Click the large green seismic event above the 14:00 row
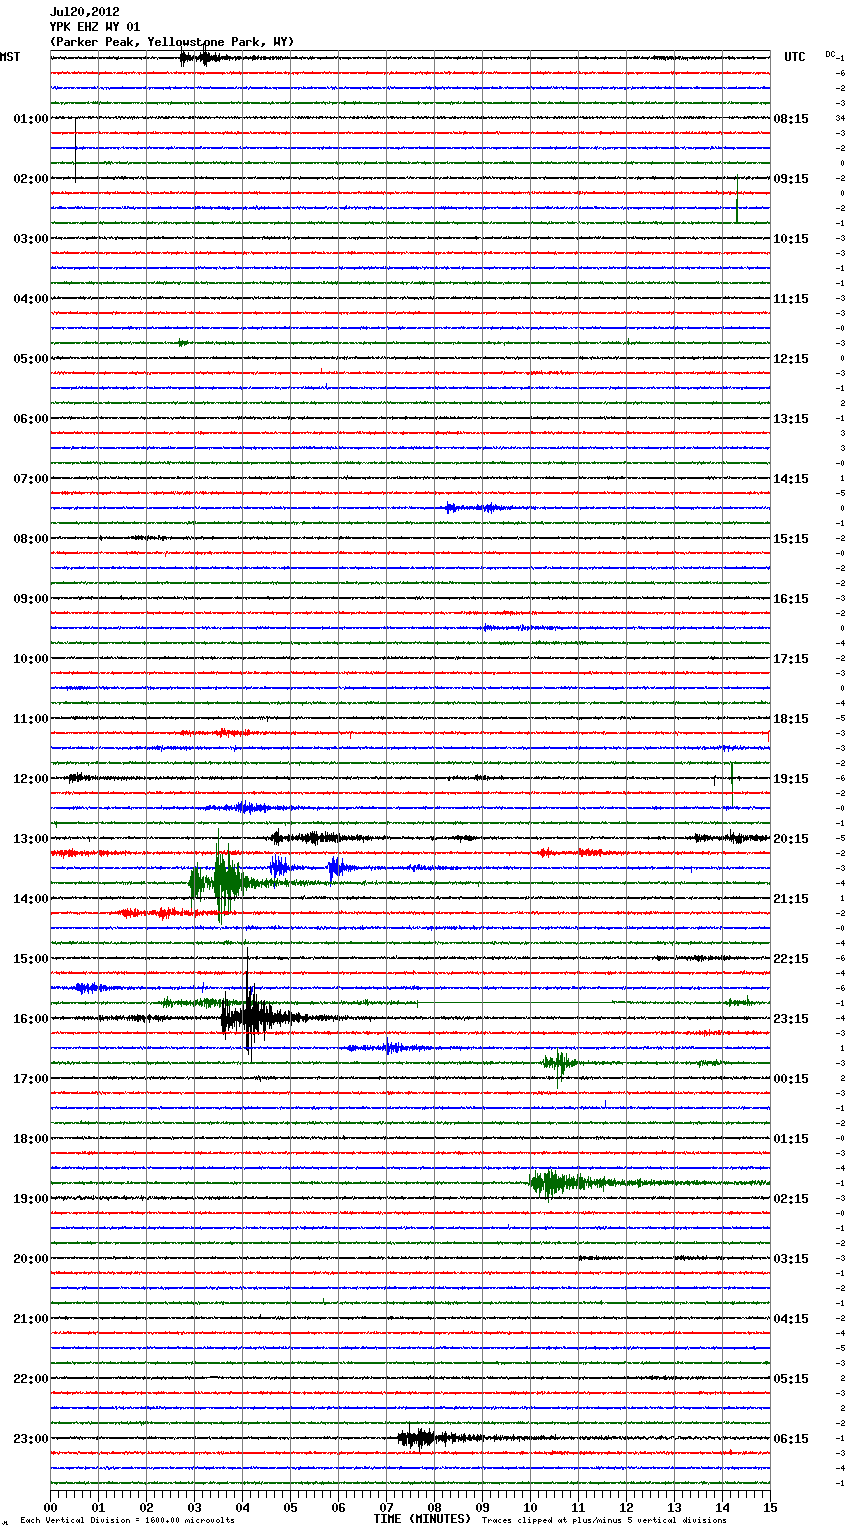The image size is (850, 1534). point(220,880)
